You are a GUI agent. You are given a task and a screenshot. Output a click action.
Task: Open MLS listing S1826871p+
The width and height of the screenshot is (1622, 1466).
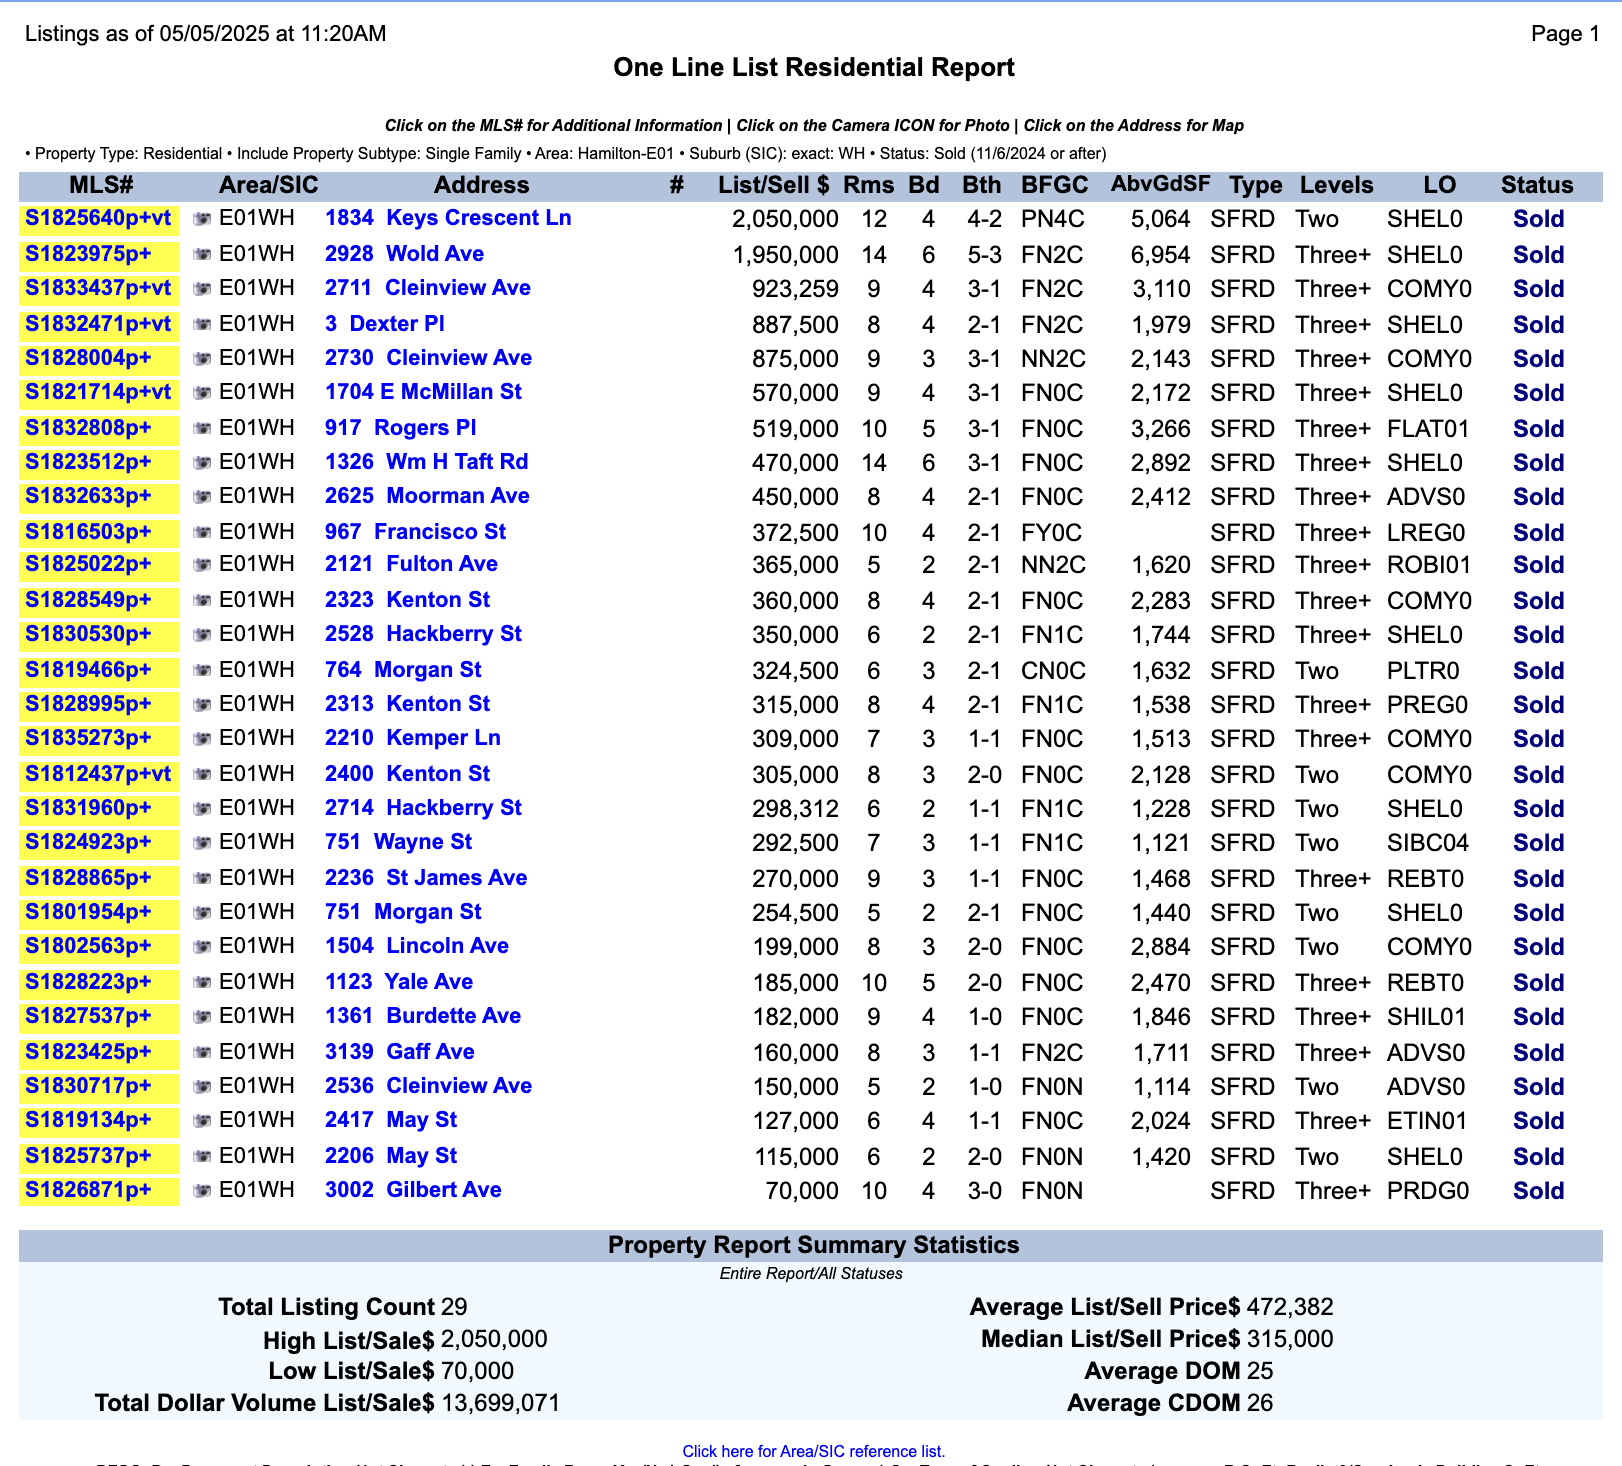pos(88,1190)
